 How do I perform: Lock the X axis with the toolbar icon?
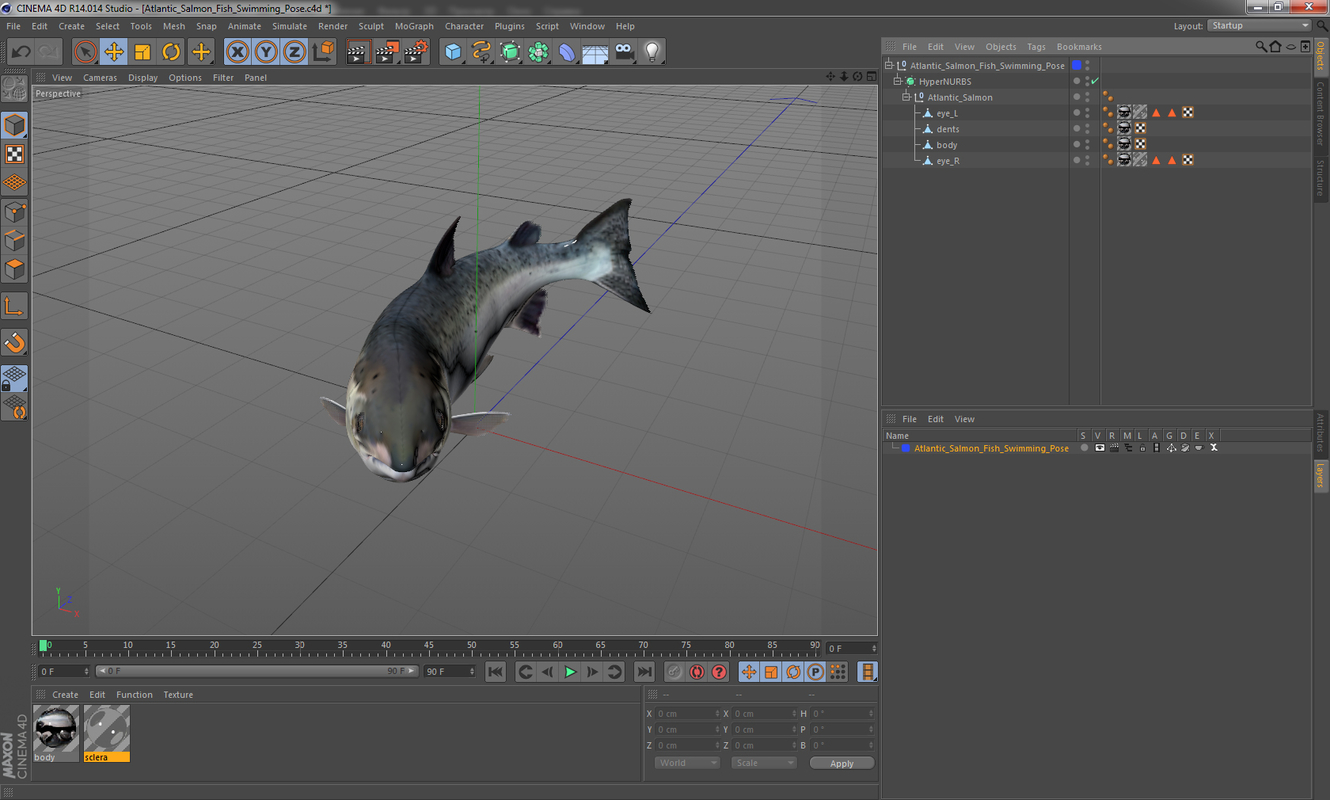pos(237,51)
